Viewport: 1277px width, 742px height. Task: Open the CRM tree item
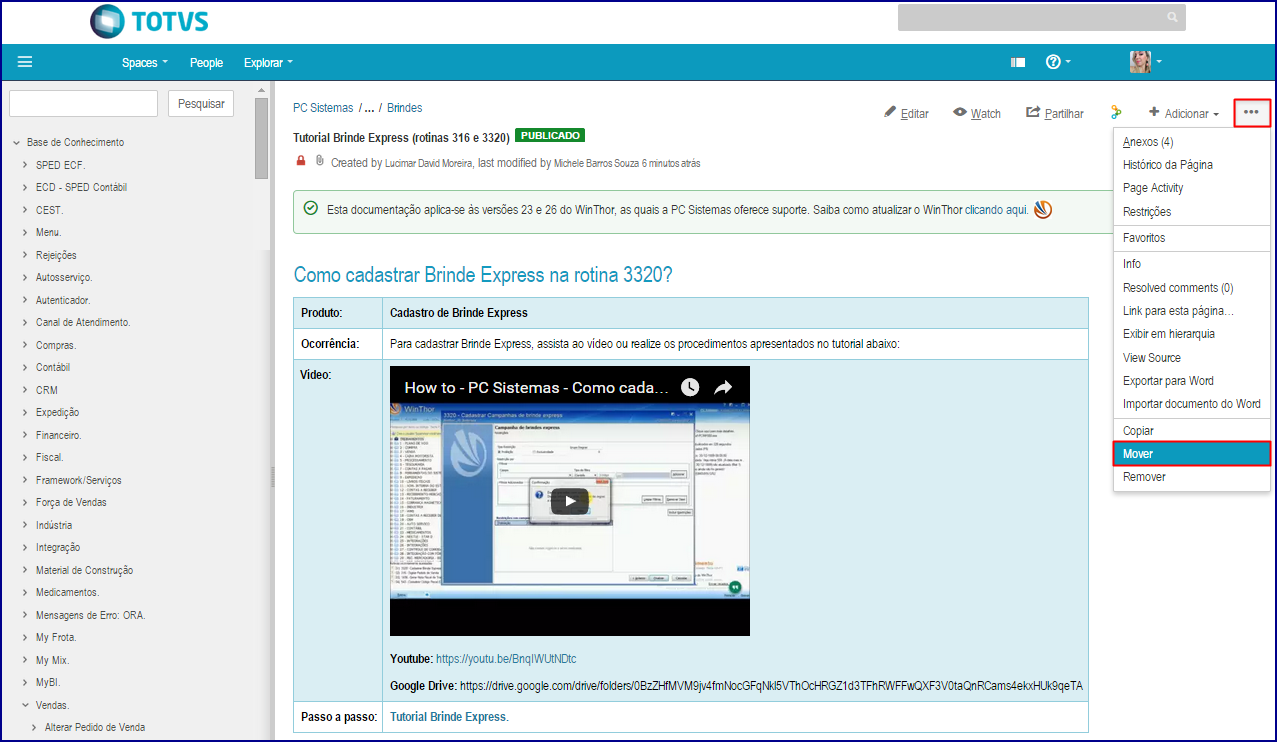[x=47, y=390]
